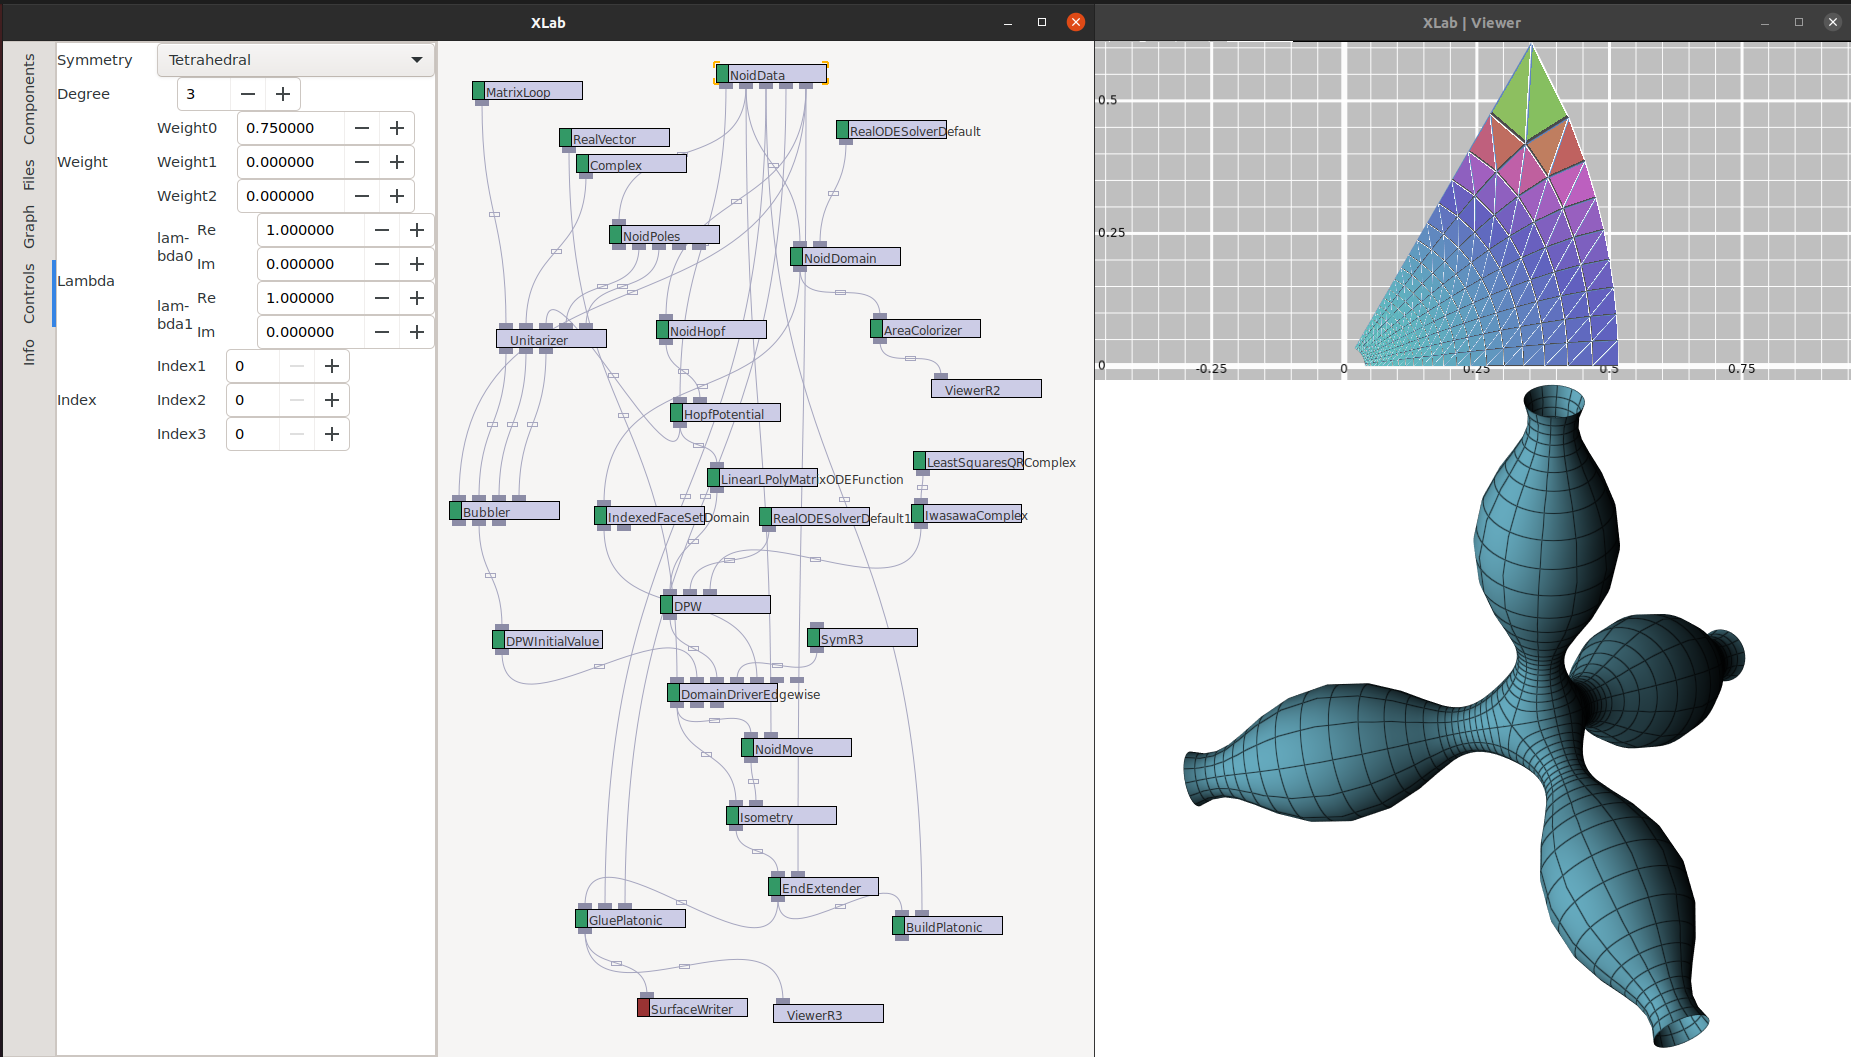The width and height of the screenshot is (1851, 1057).
Task: Toggle the green square on RealVector node
Action: (565, 138)
